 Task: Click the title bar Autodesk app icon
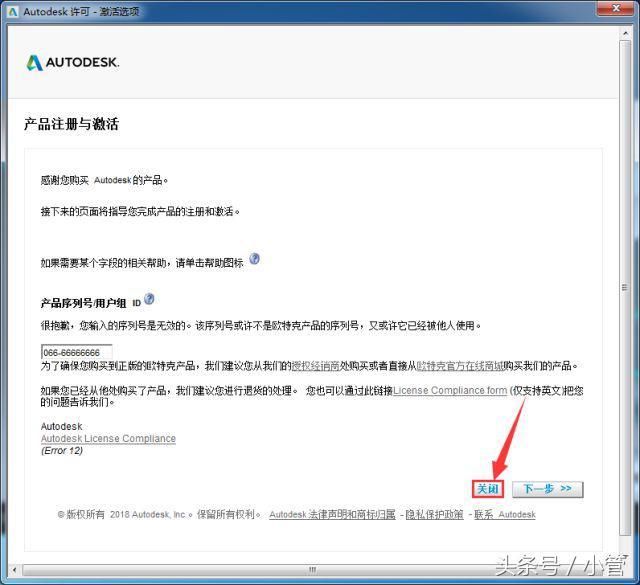[13, 11]
